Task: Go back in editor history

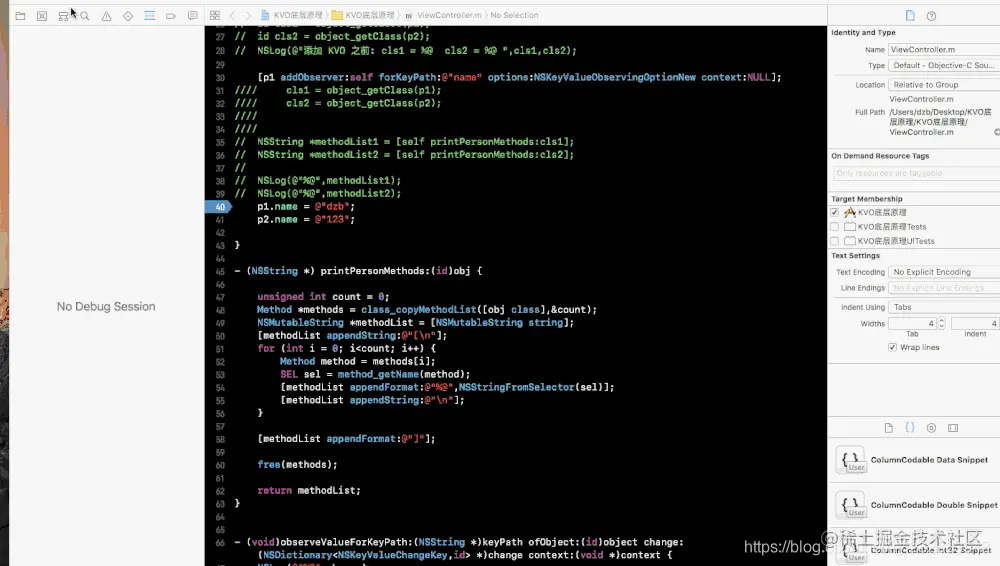Action: tap(232, 15)
